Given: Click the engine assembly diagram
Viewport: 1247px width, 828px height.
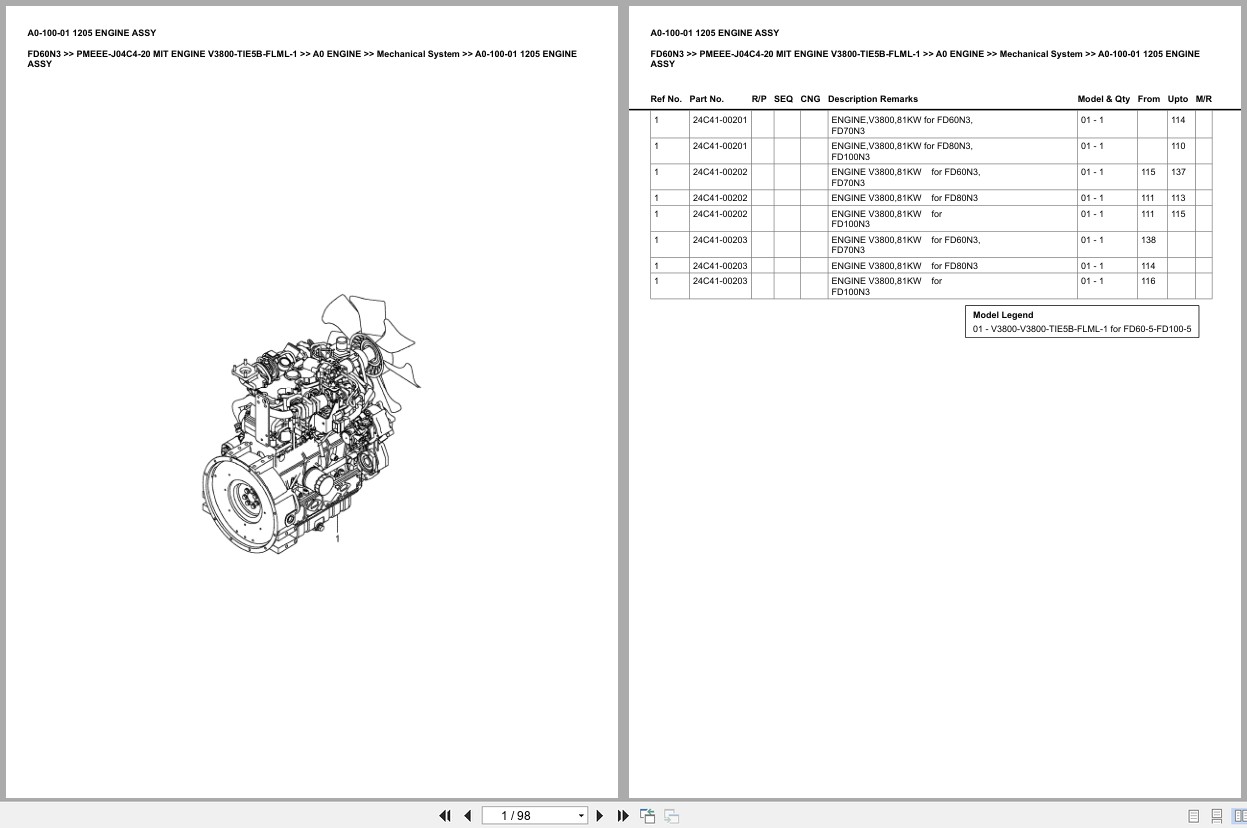Looking at the screenshot, I should (x=311, y=425).
